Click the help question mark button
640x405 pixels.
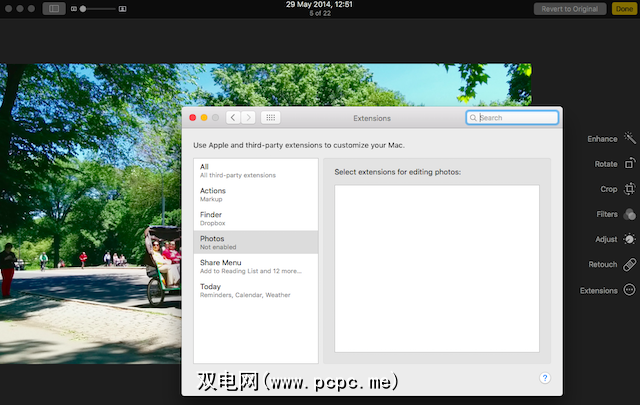pyautogui.click(x=545, y=378)
